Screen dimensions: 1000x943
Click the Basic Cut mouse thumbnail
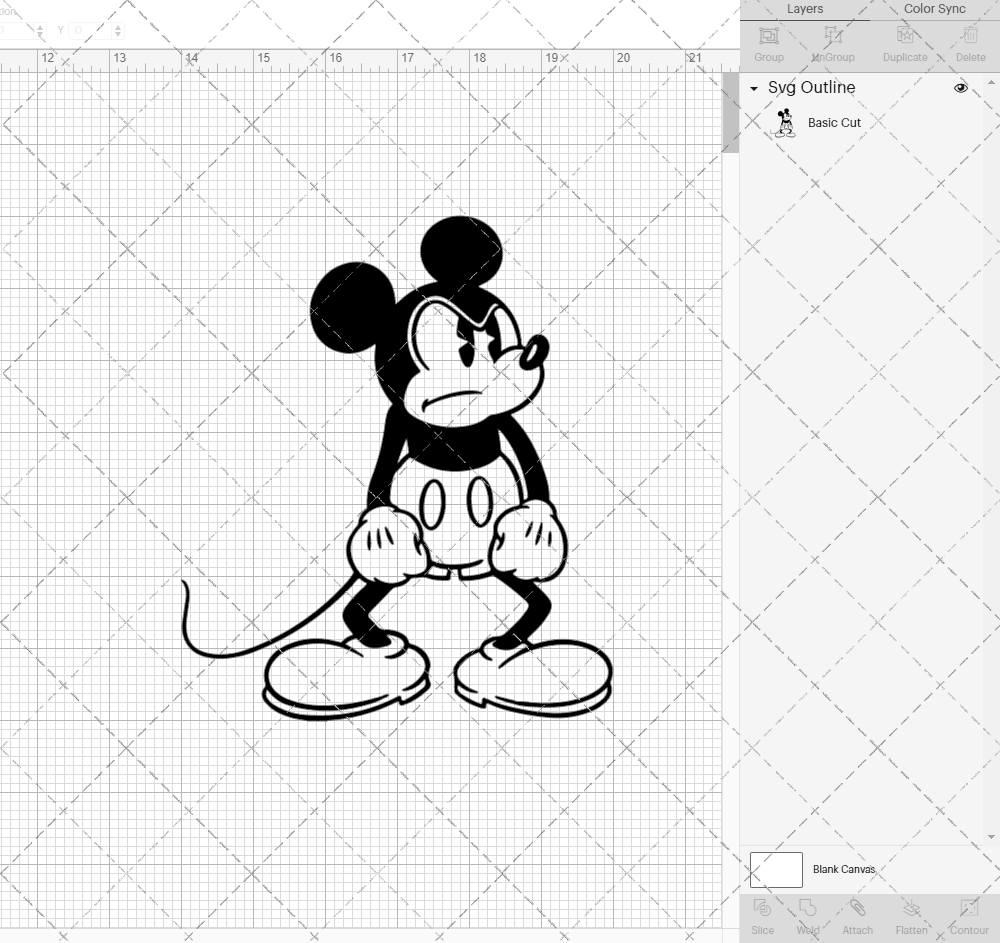coord(784,122)
